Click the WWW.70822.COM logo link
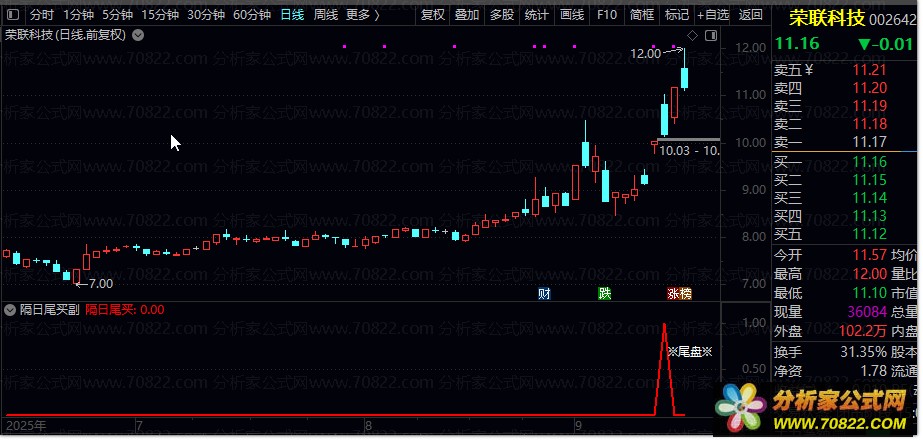The width and height of the screenshot is (923, 440). [x=839, y=424]
